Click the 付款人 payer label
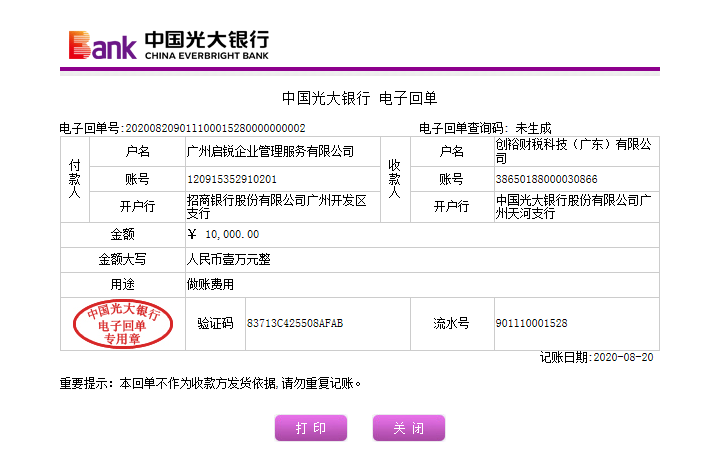 pos(75,179)
